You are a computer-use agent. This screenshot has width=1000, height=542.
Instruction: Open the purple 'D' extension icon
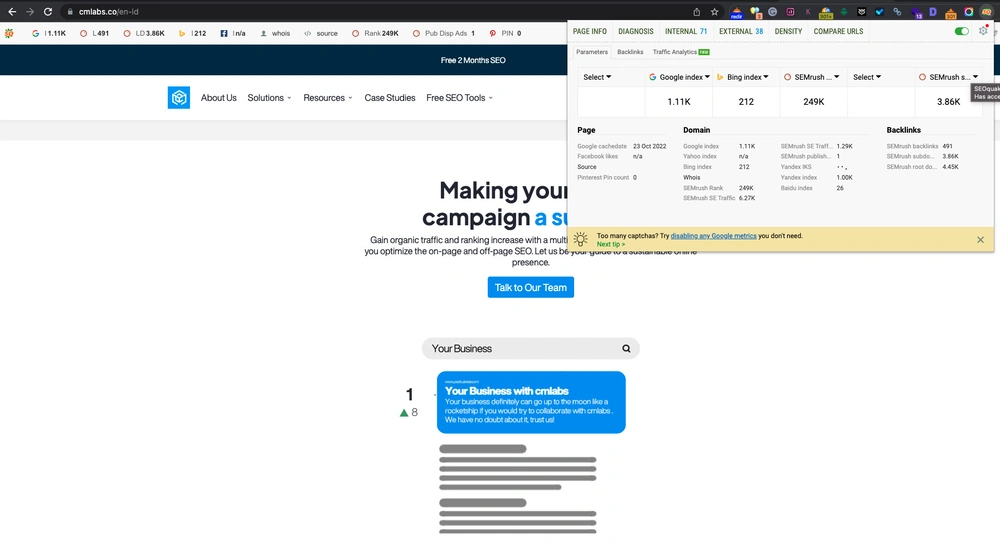[933, 11]
